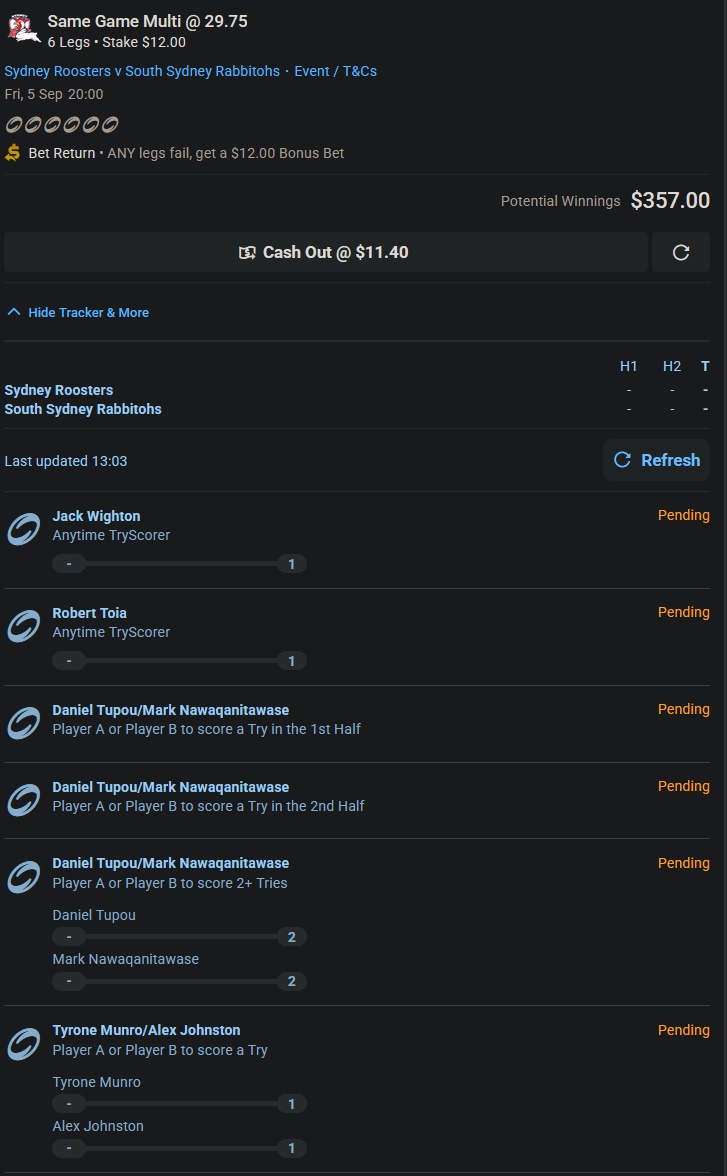
Task: Click the Tyrone Munro/Alex Johnston leg status icon
Action: point(23,1044)
